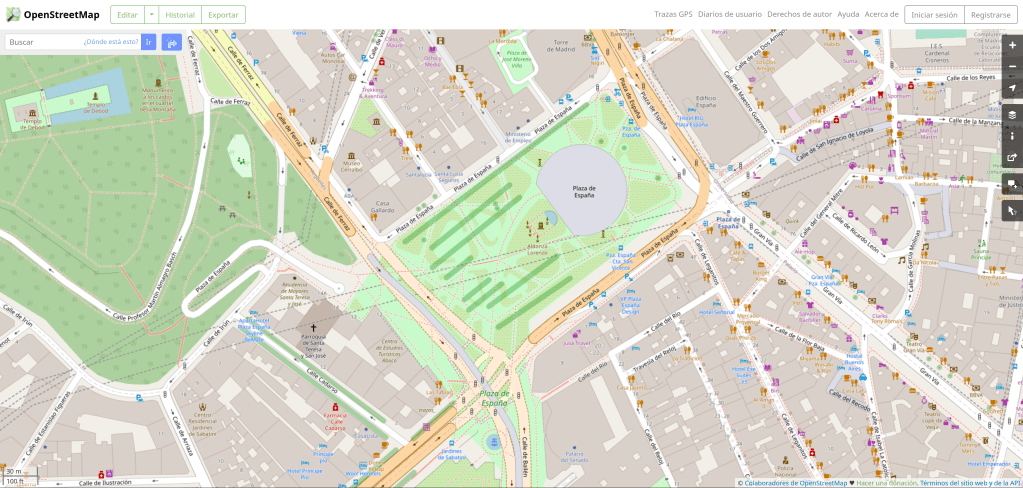Click the Editar button

click(x=126, y=15)
